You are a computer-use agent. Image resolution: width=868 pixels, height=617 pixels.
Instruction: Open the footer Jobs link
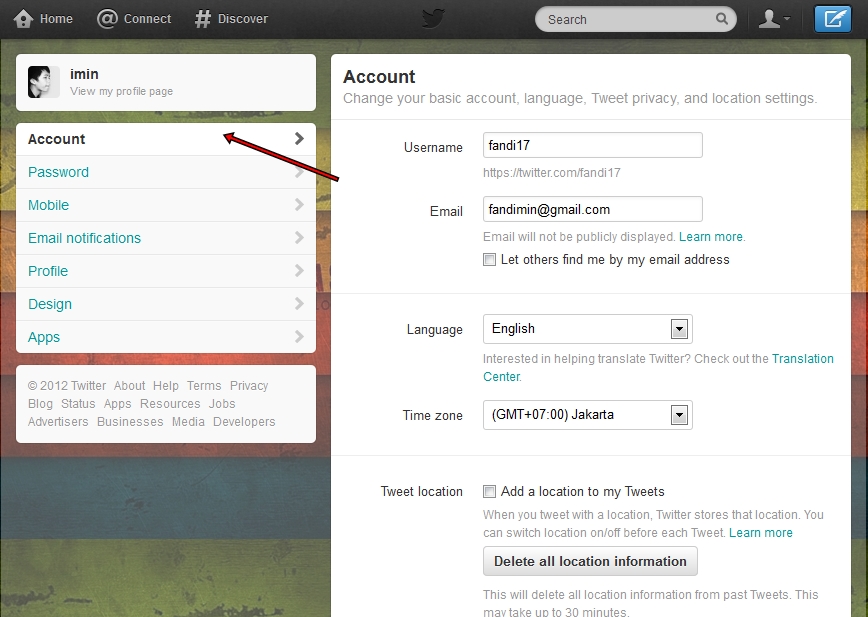coord(222,404)
